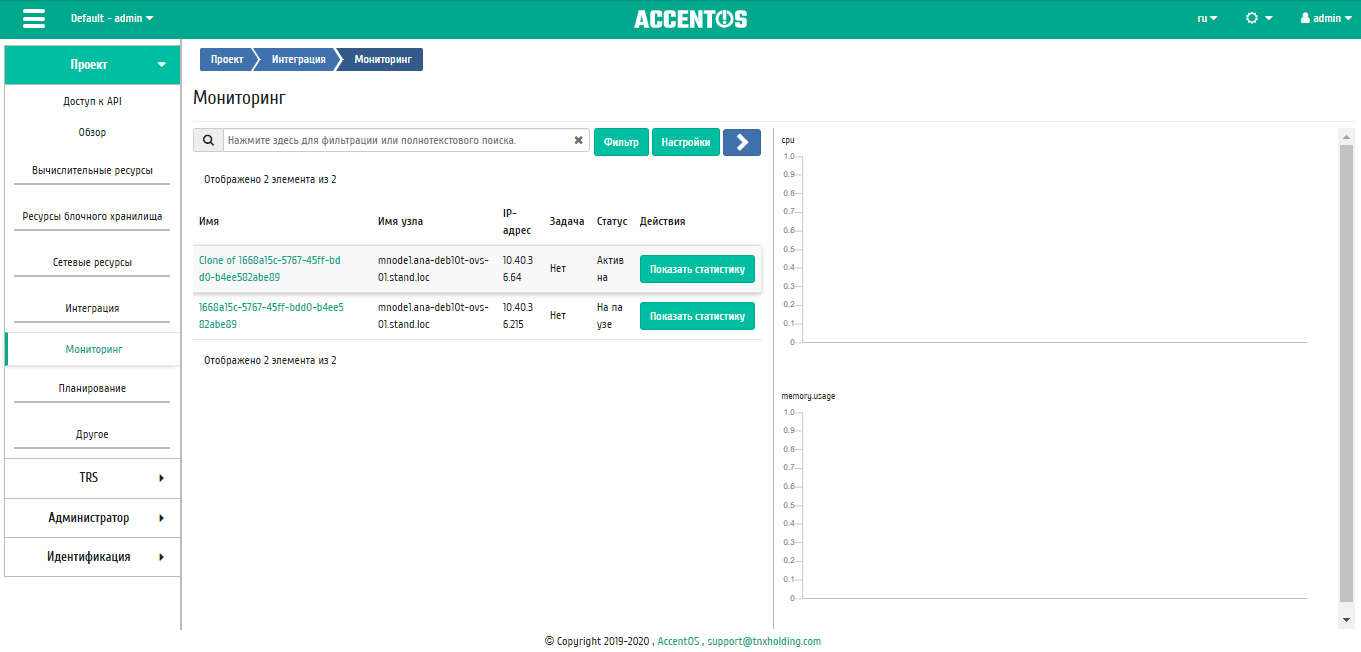
Task: Click the Фильтр button
Action: [621, 142]
